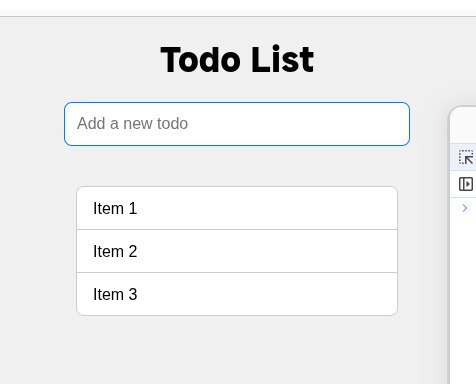Click the empty gray area below the todo list
This screenshot has width=476, height=384.
237,350
